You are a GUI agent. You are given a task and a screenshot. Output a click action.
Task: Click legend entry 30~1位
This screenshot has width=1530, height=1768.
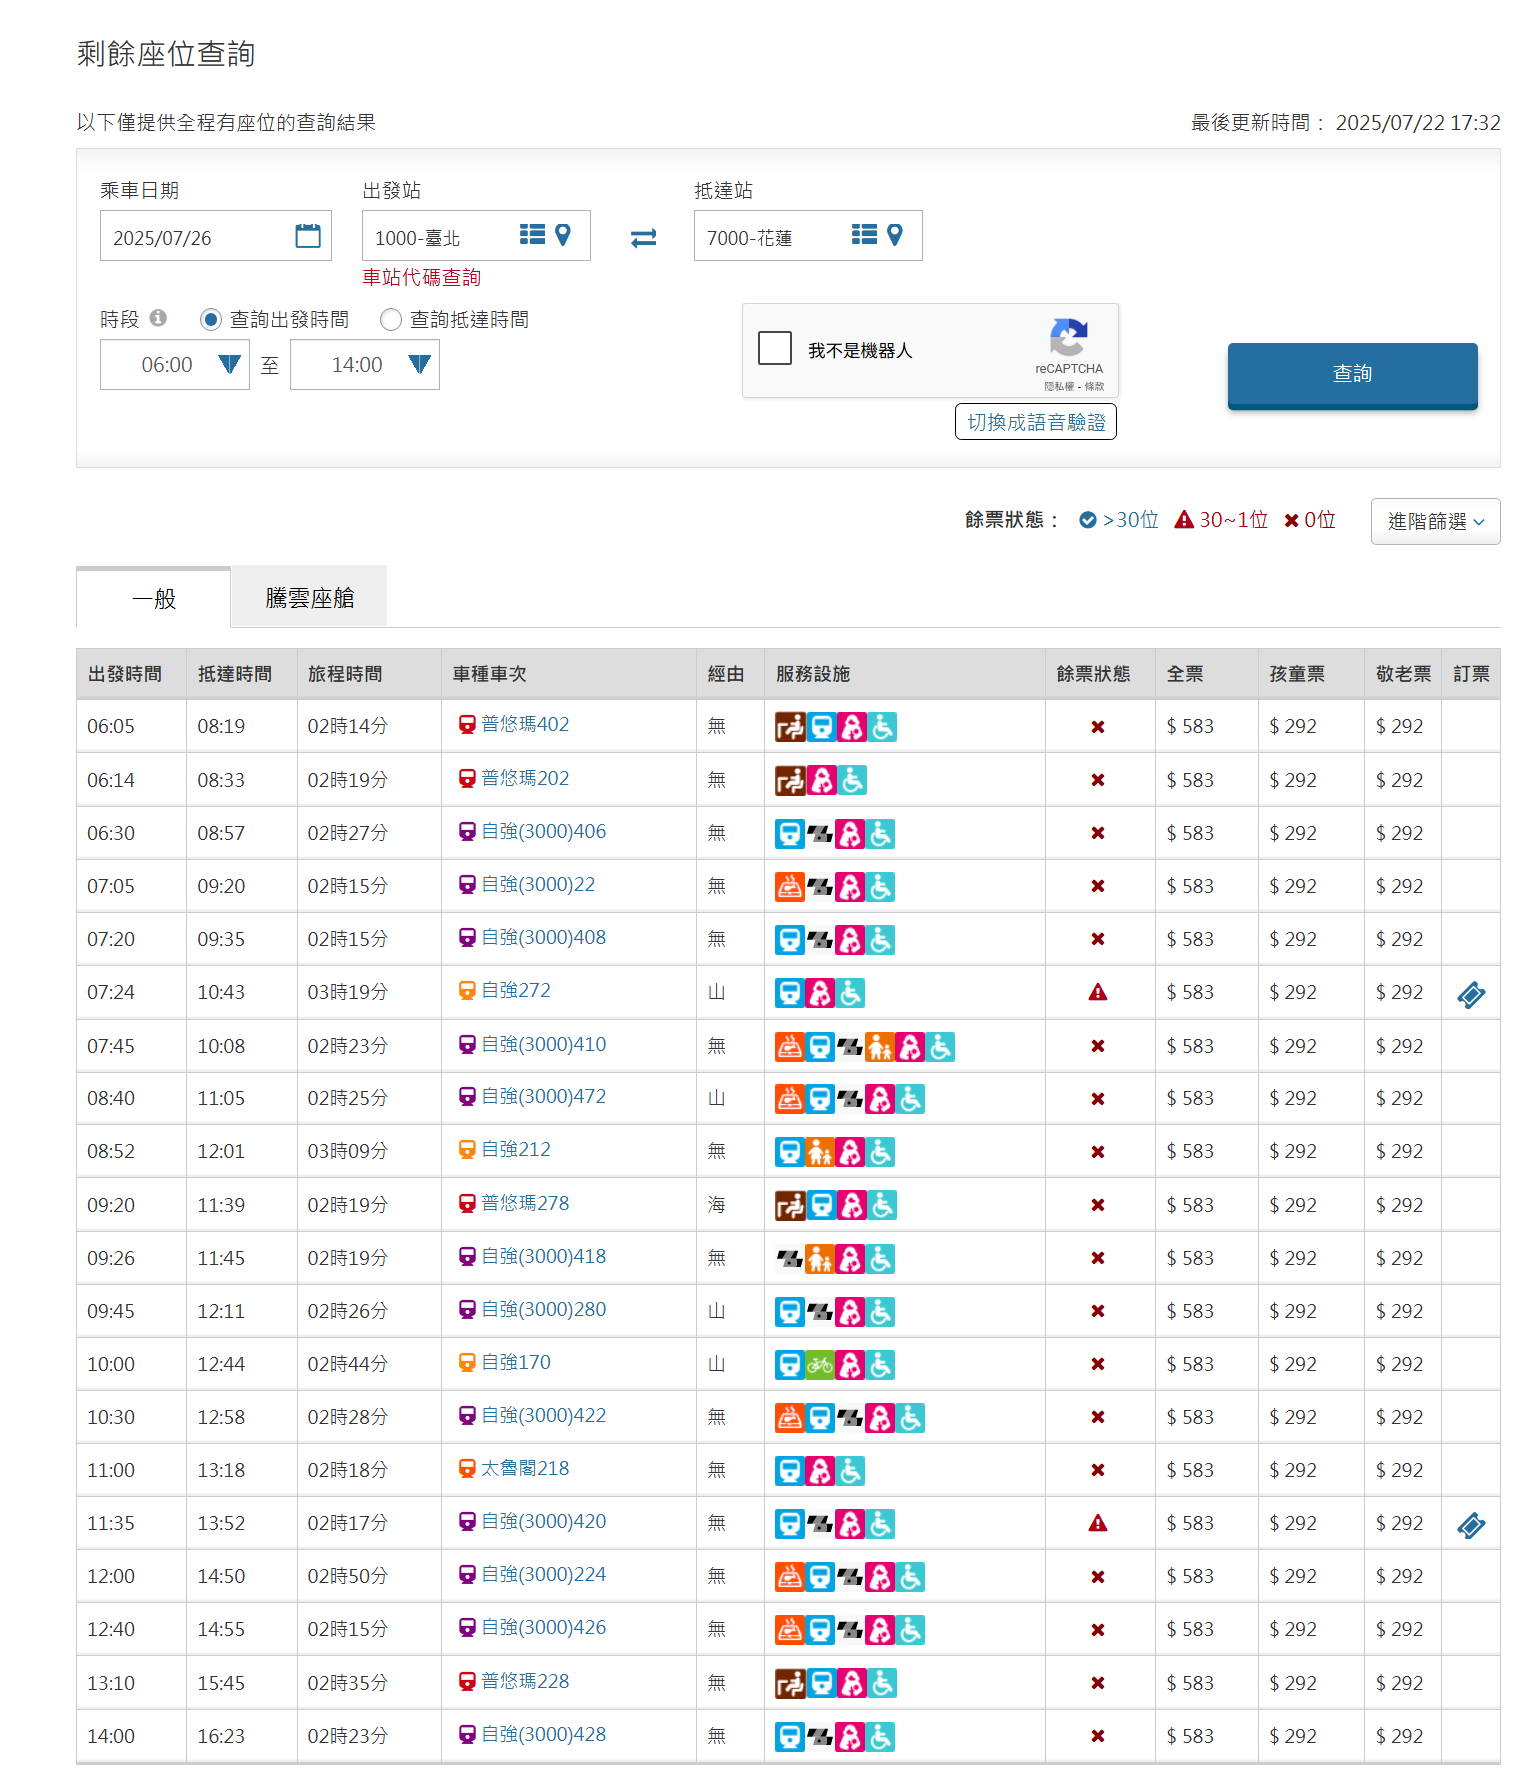click(x=1221, y=520)
